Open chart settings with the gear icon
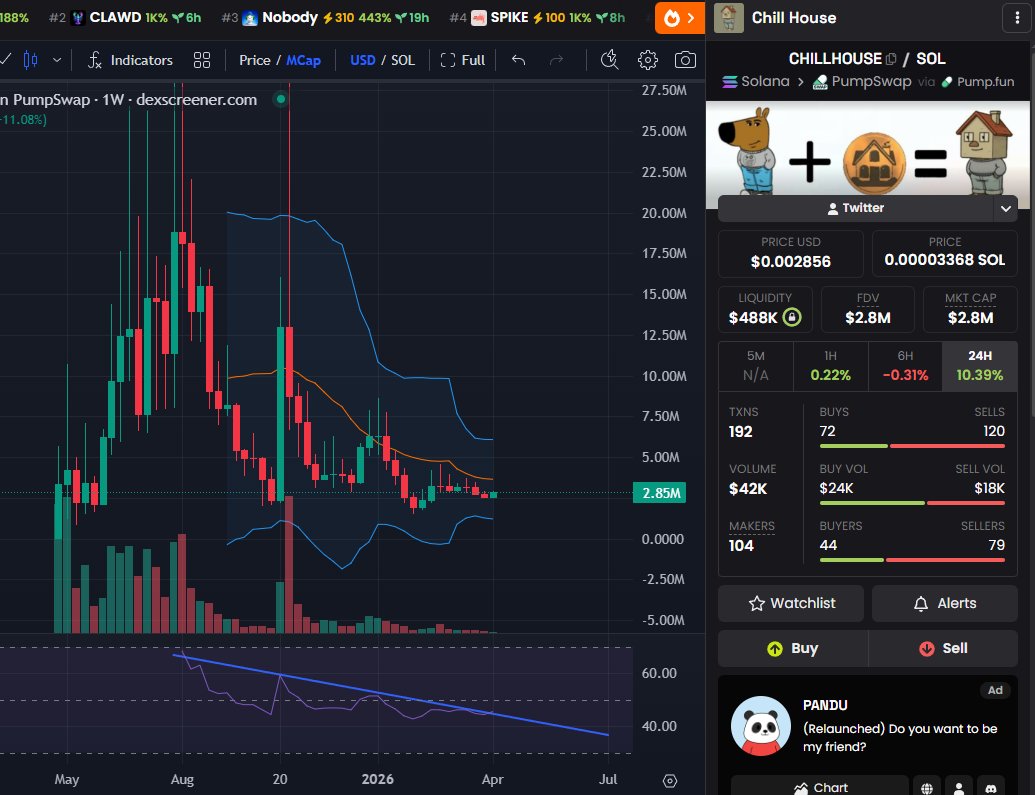The height and width of the screenshot is (795, 1035). coord(647,60)
